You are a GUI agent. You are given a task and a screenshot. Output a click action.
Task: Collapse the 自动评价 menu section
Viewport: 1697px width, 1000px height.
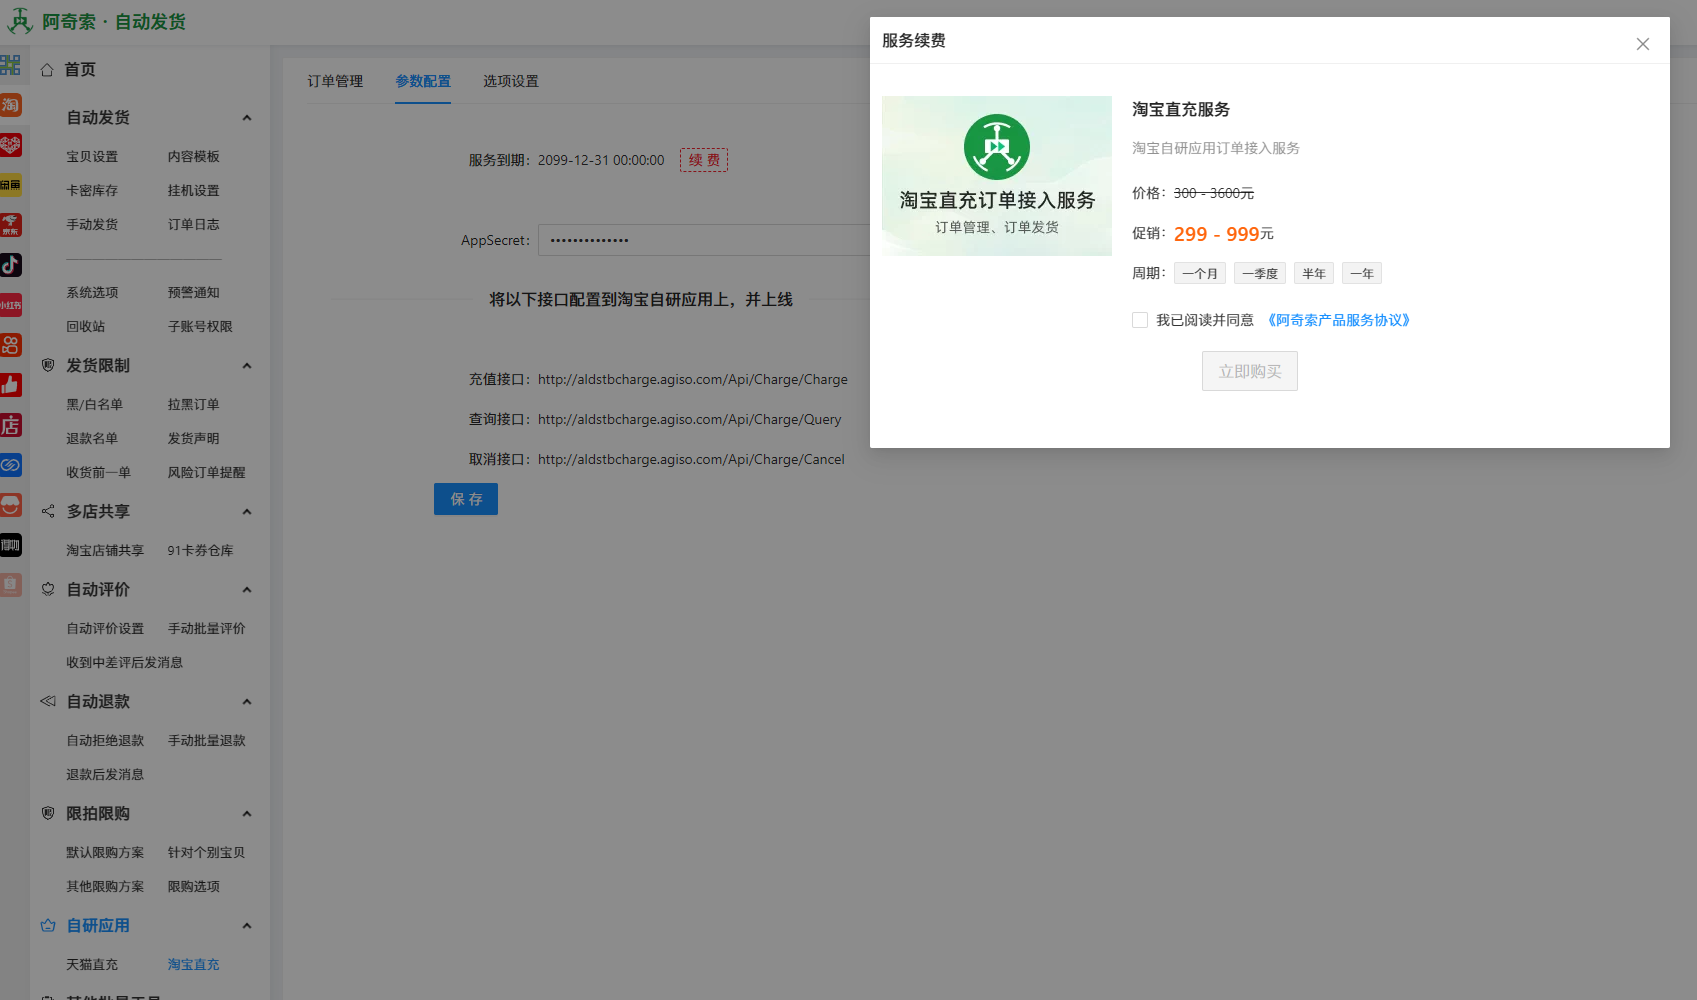(247, 590)
